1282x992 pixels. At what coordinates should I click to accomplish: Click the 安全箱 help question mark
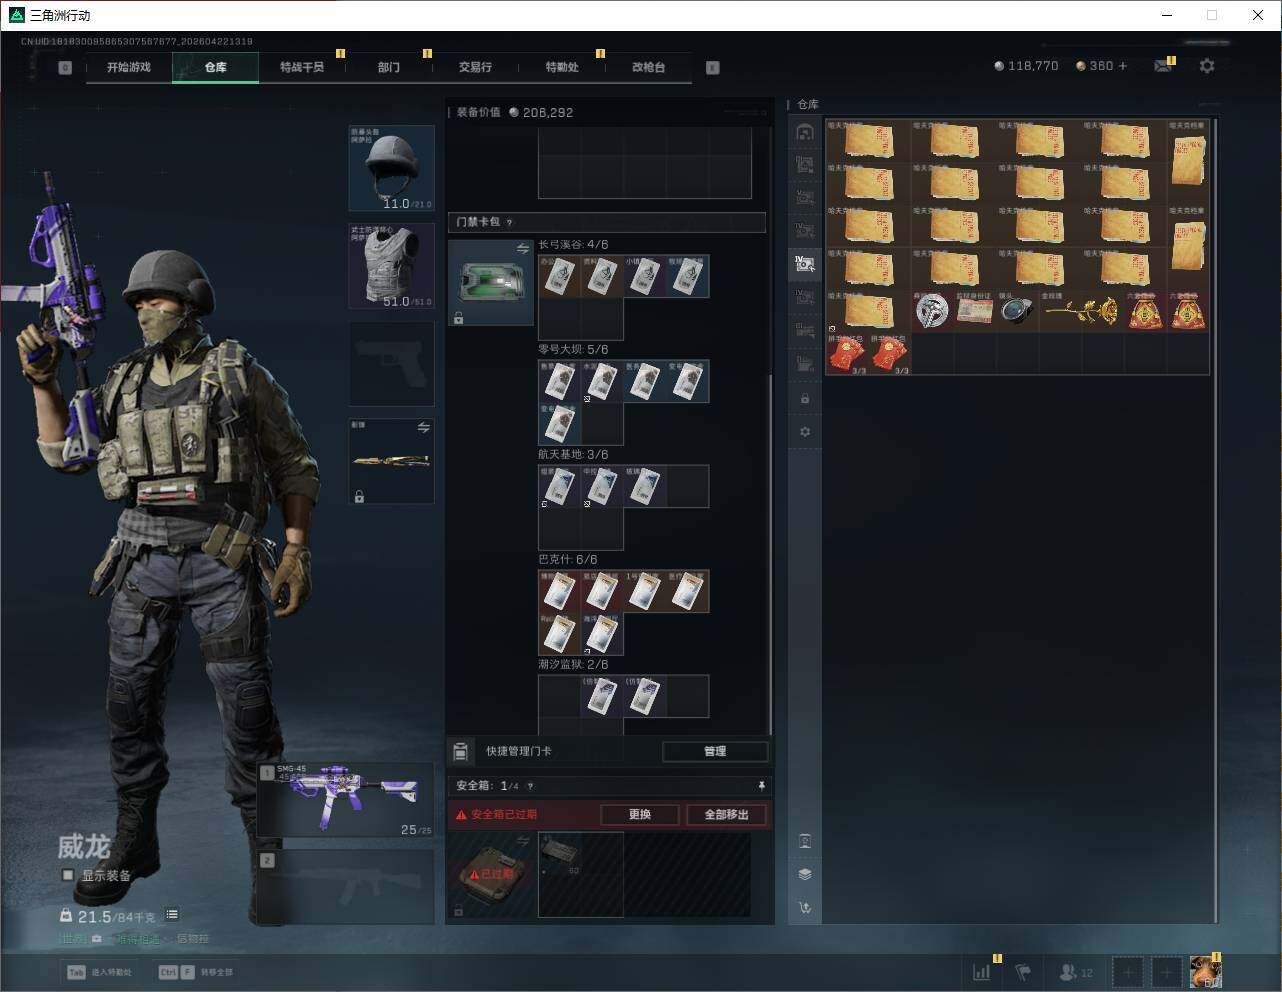(x=530, y=786)
